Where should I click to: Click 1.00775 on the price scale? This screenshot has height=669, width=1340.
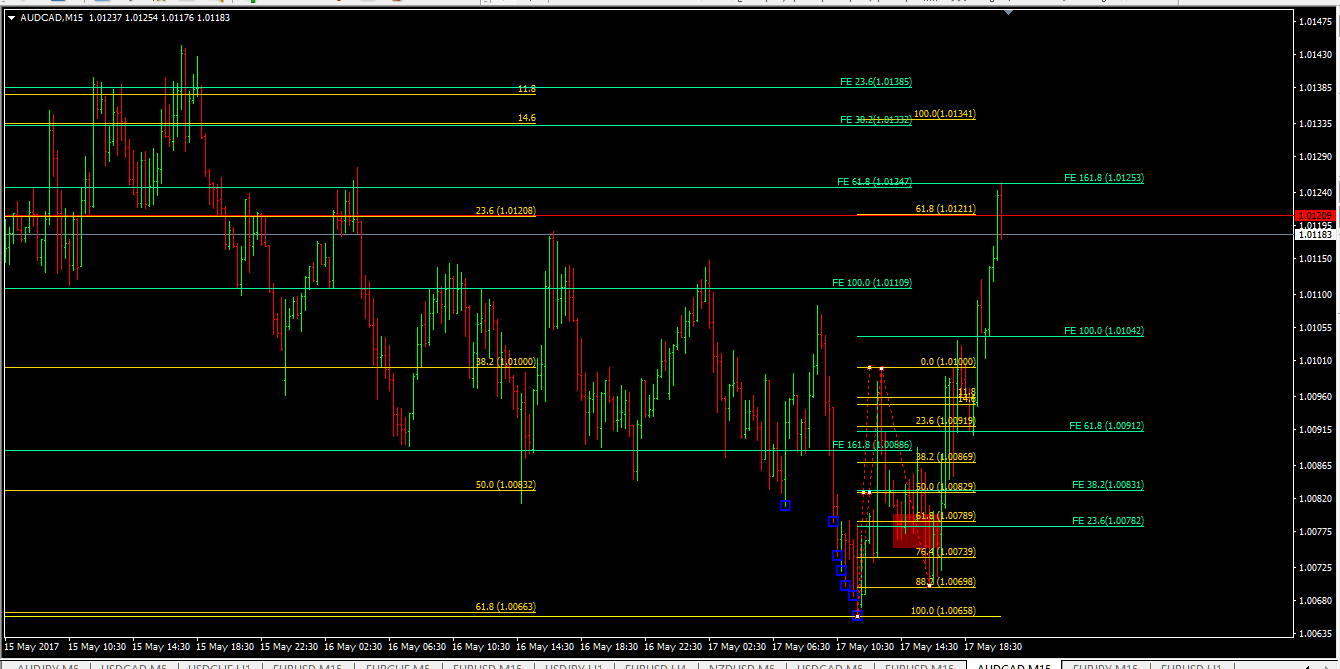[x=1315, y=532]
